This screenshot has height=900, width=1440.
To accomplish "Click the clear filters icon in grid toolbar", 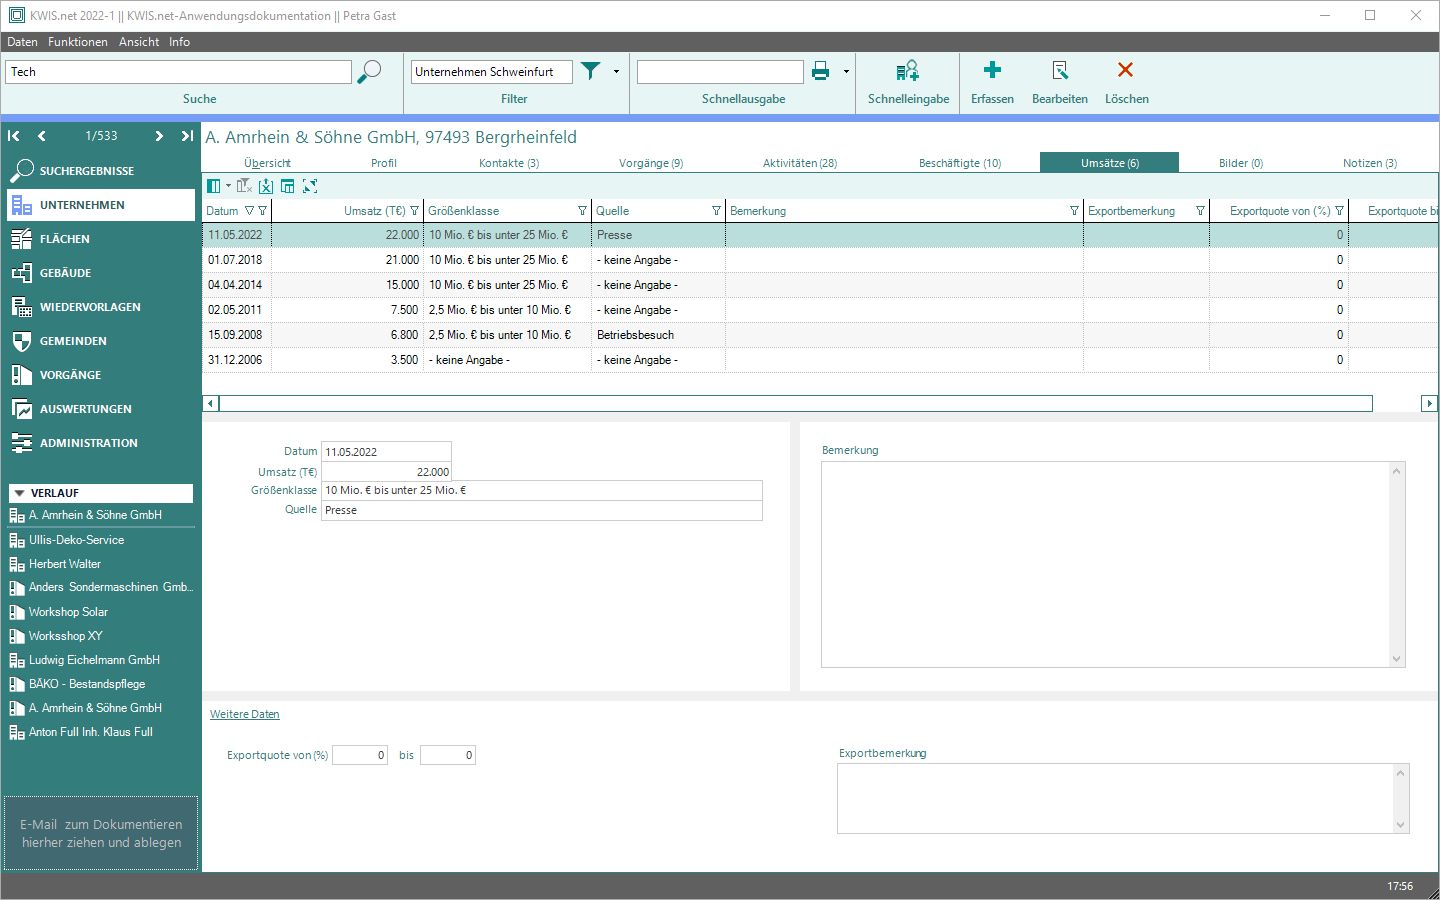I will pyautogui.click(x=244, y=186).
